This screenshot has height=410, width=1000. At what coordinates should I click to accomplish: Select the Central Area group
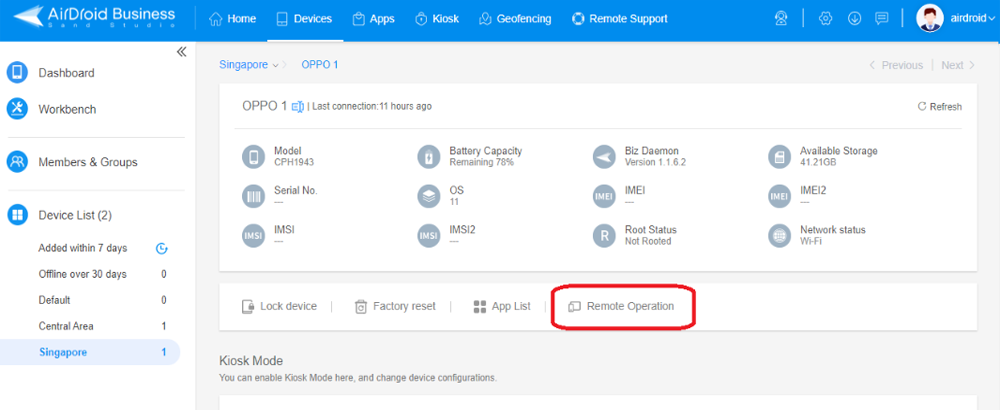click(x=66, y=326)
